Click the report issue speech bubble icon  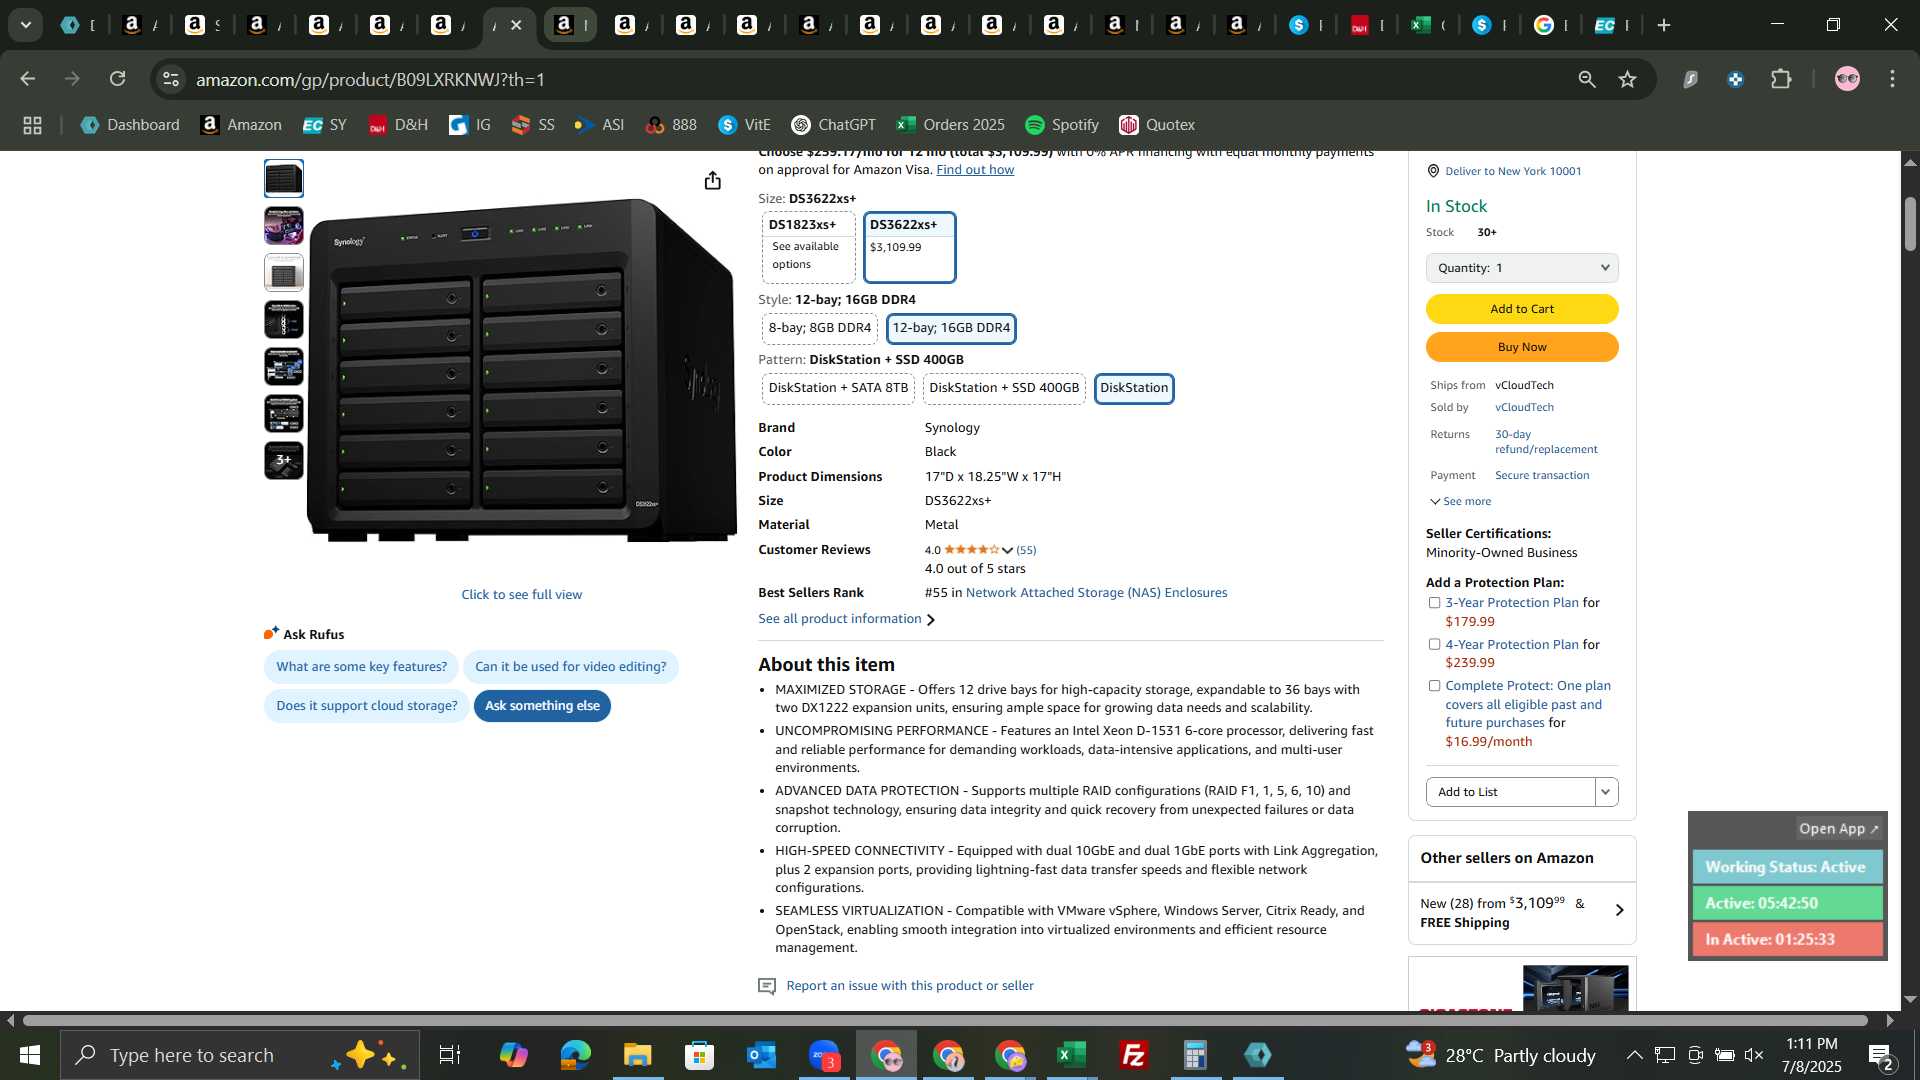point(767,987)
